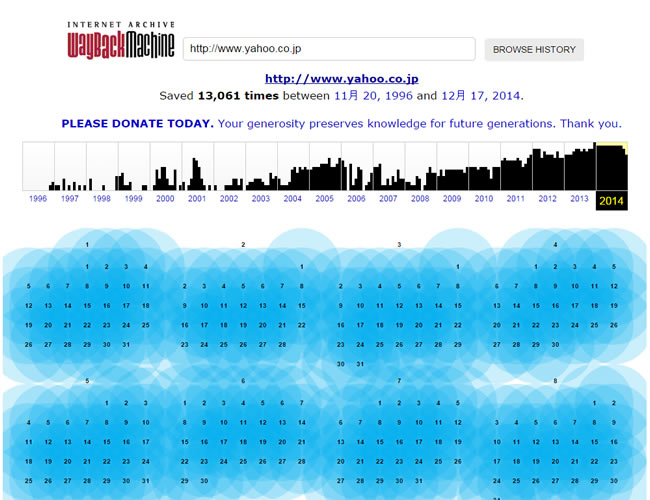This screenshot has width=650, height=500.
Task: Open snapshot for day 30 in month 4
Action: click(x=555, y=345)
